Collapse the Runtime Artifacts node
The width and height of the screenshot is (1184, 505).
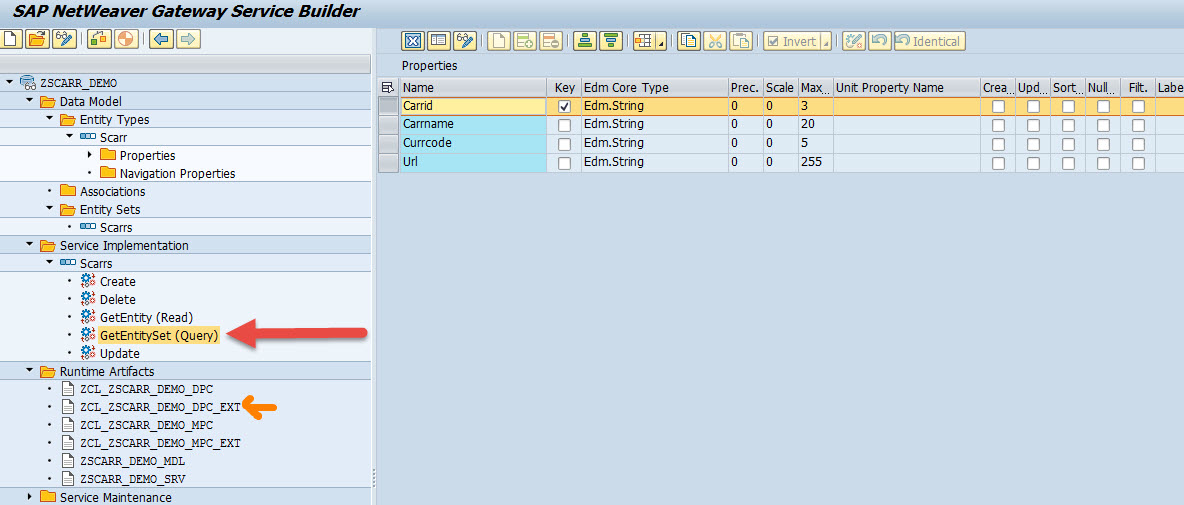(x=29, y=371)
